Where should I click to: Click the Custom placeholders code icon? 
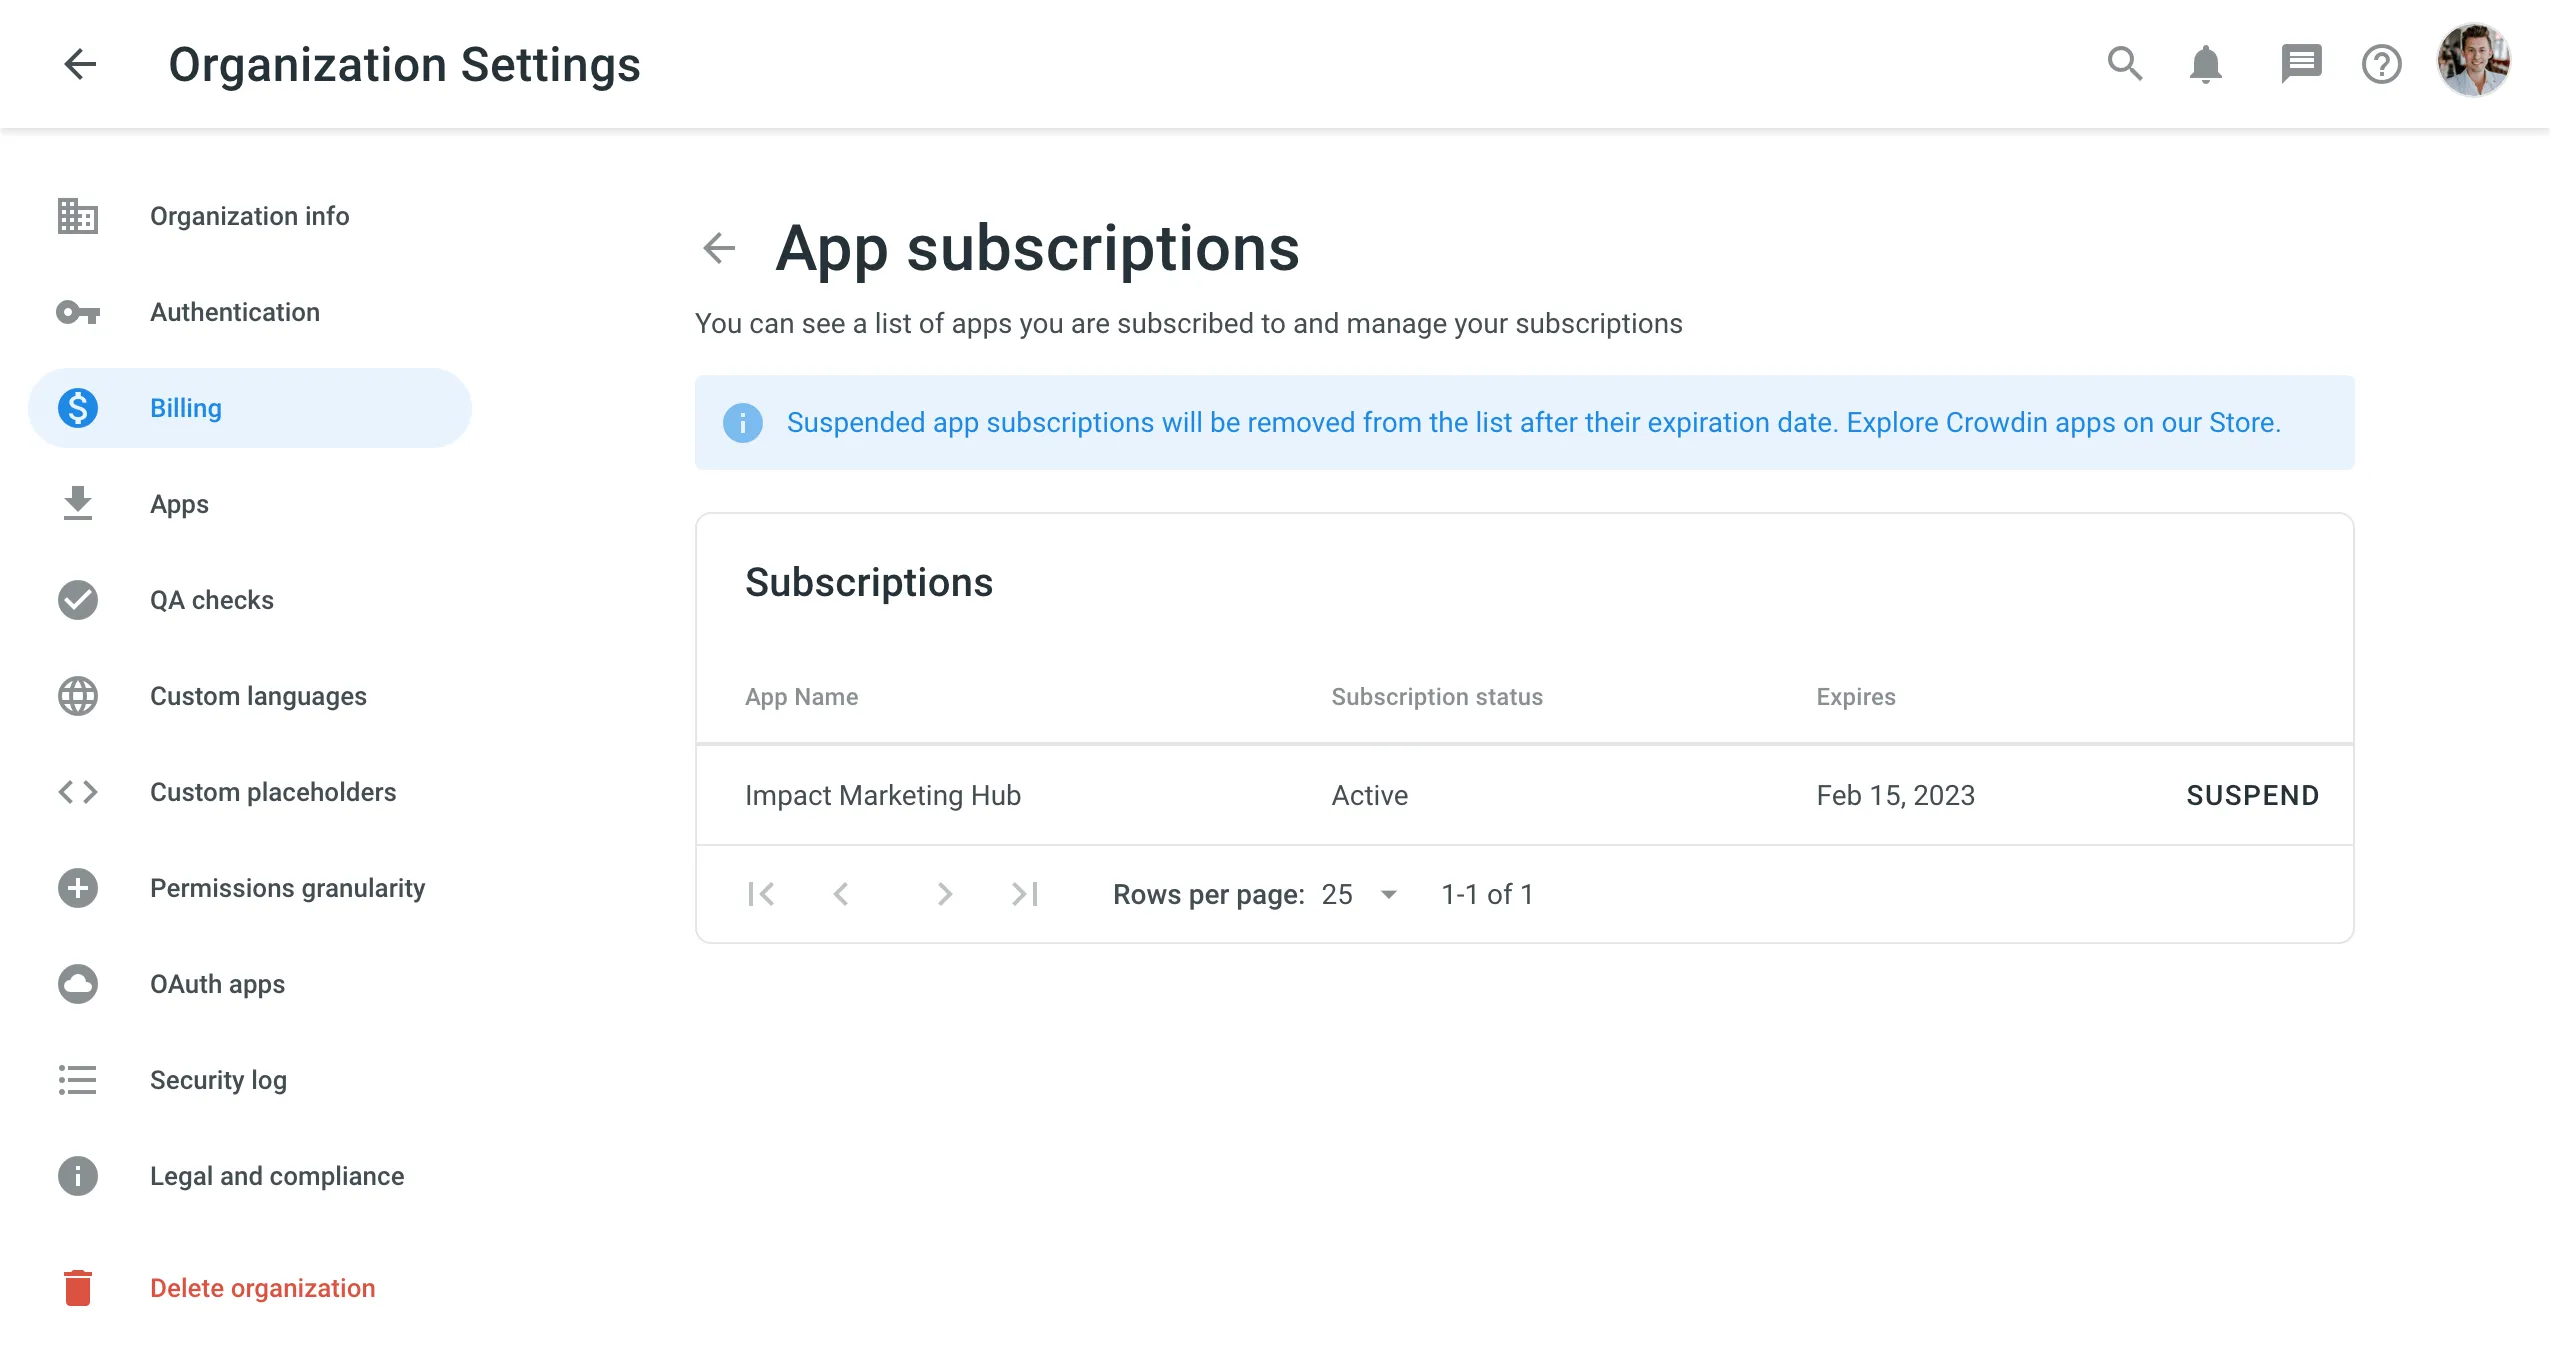(x=78, y=792)
